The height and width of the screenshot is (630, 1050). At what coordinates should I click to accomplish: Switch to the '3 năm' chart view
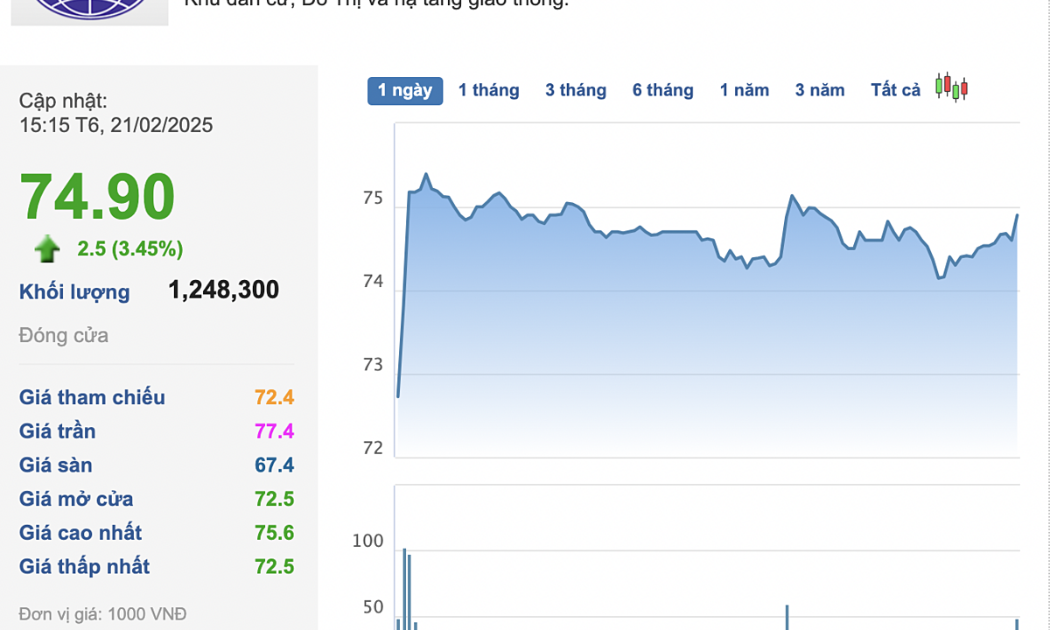(x=820, y=90)
